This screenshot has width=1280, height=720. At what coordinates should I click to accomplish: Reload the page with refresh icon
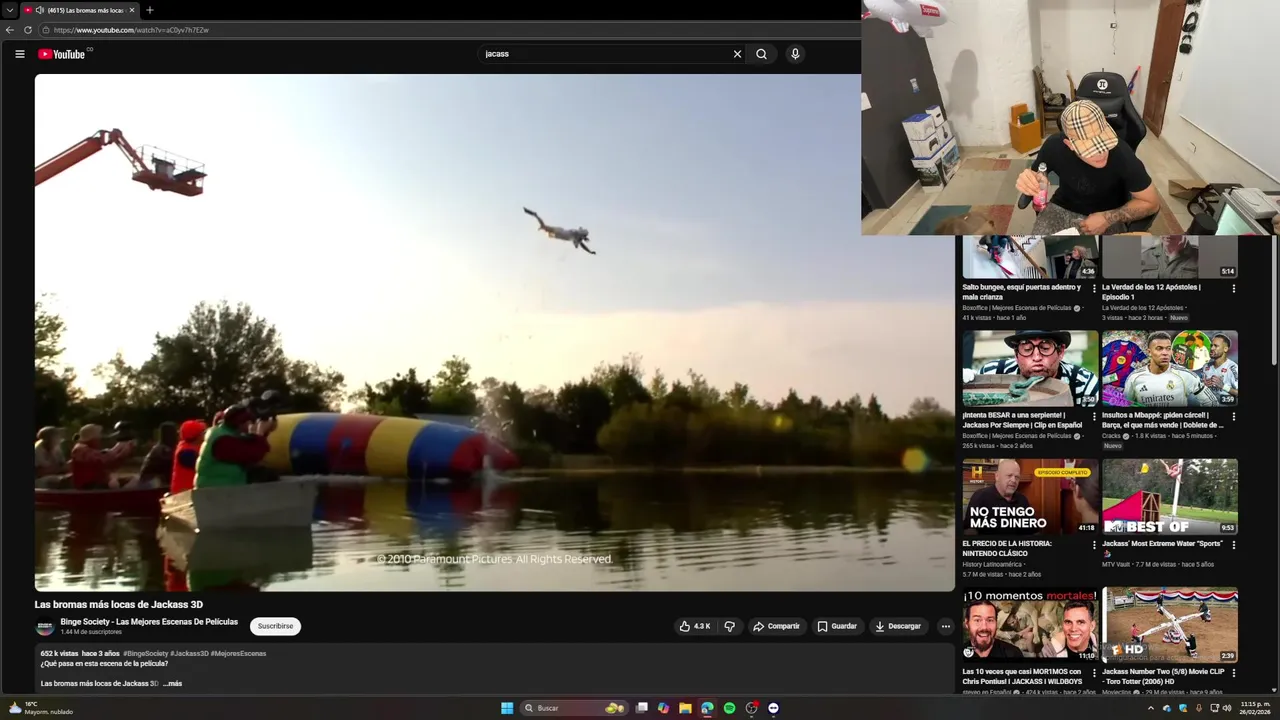tap(28, 30)
